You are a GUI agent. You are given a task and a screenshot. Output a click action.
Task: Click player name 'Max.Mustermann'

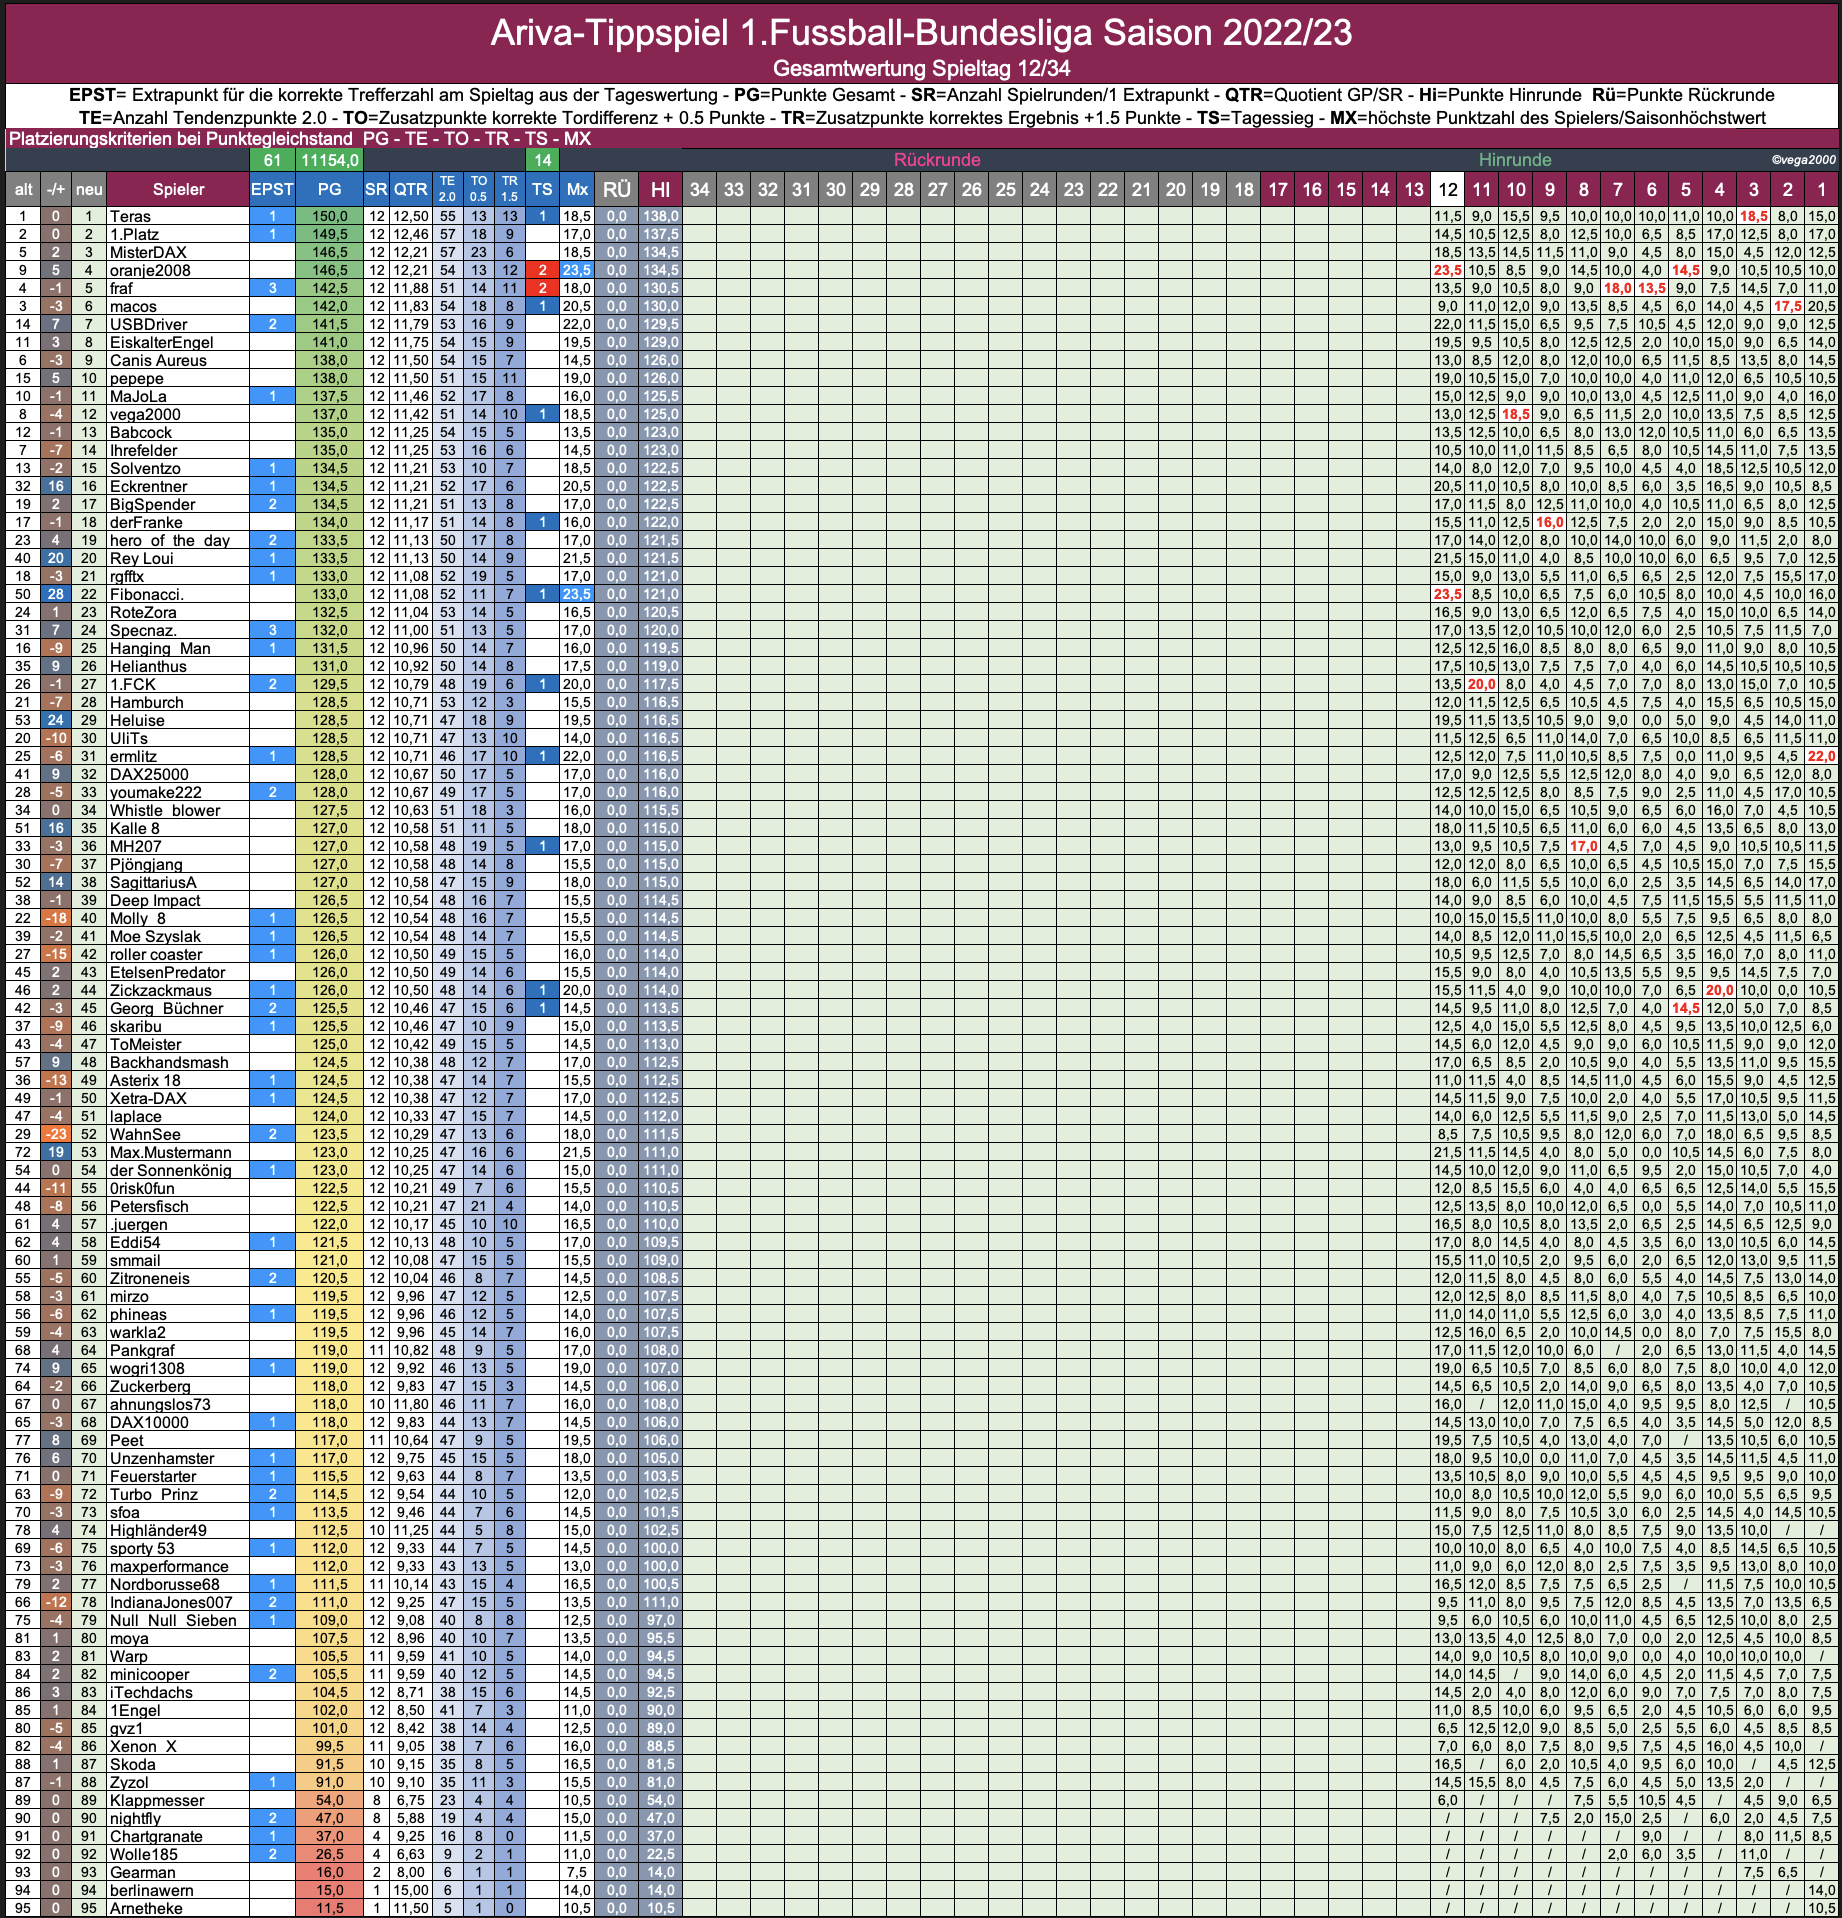[170, 1152]
